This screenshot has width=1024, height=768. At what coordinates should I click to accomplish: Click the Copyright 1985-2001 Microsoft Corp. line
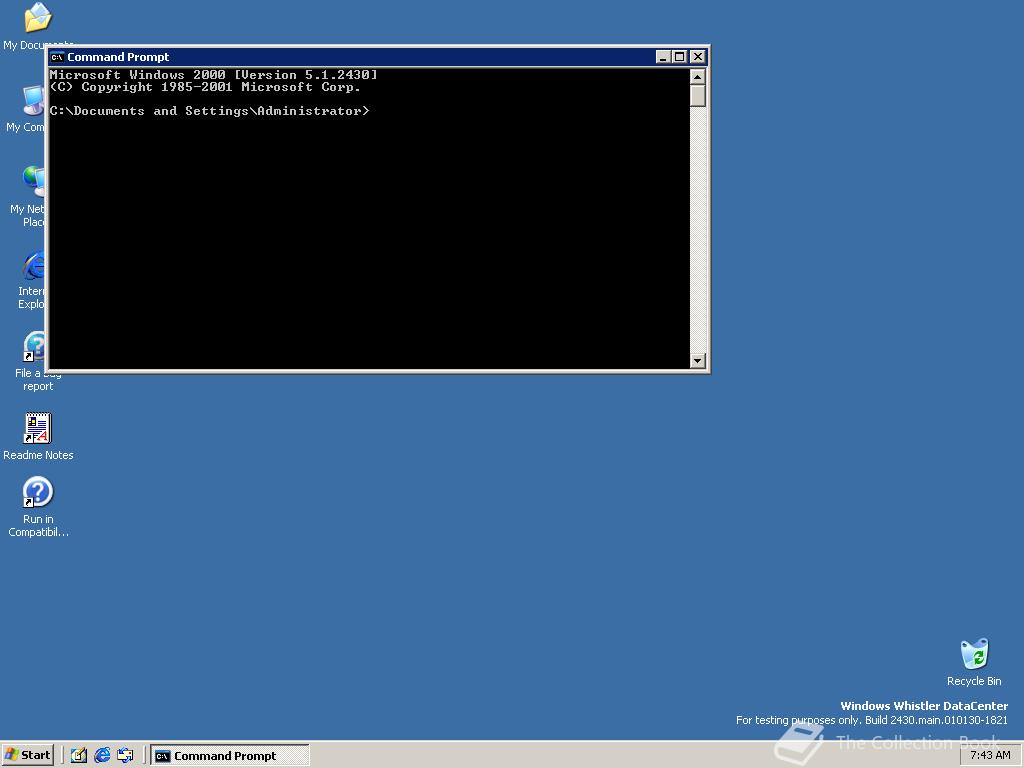pos(205,87)
